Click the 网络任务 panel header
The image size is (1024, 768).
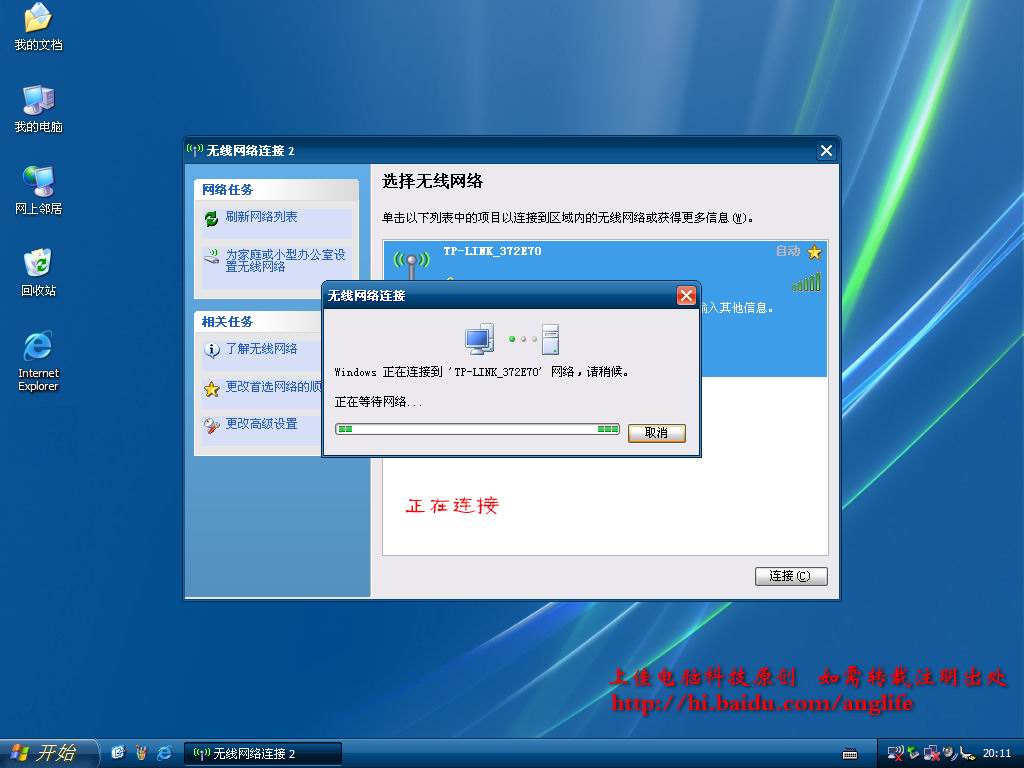(276, 189)
